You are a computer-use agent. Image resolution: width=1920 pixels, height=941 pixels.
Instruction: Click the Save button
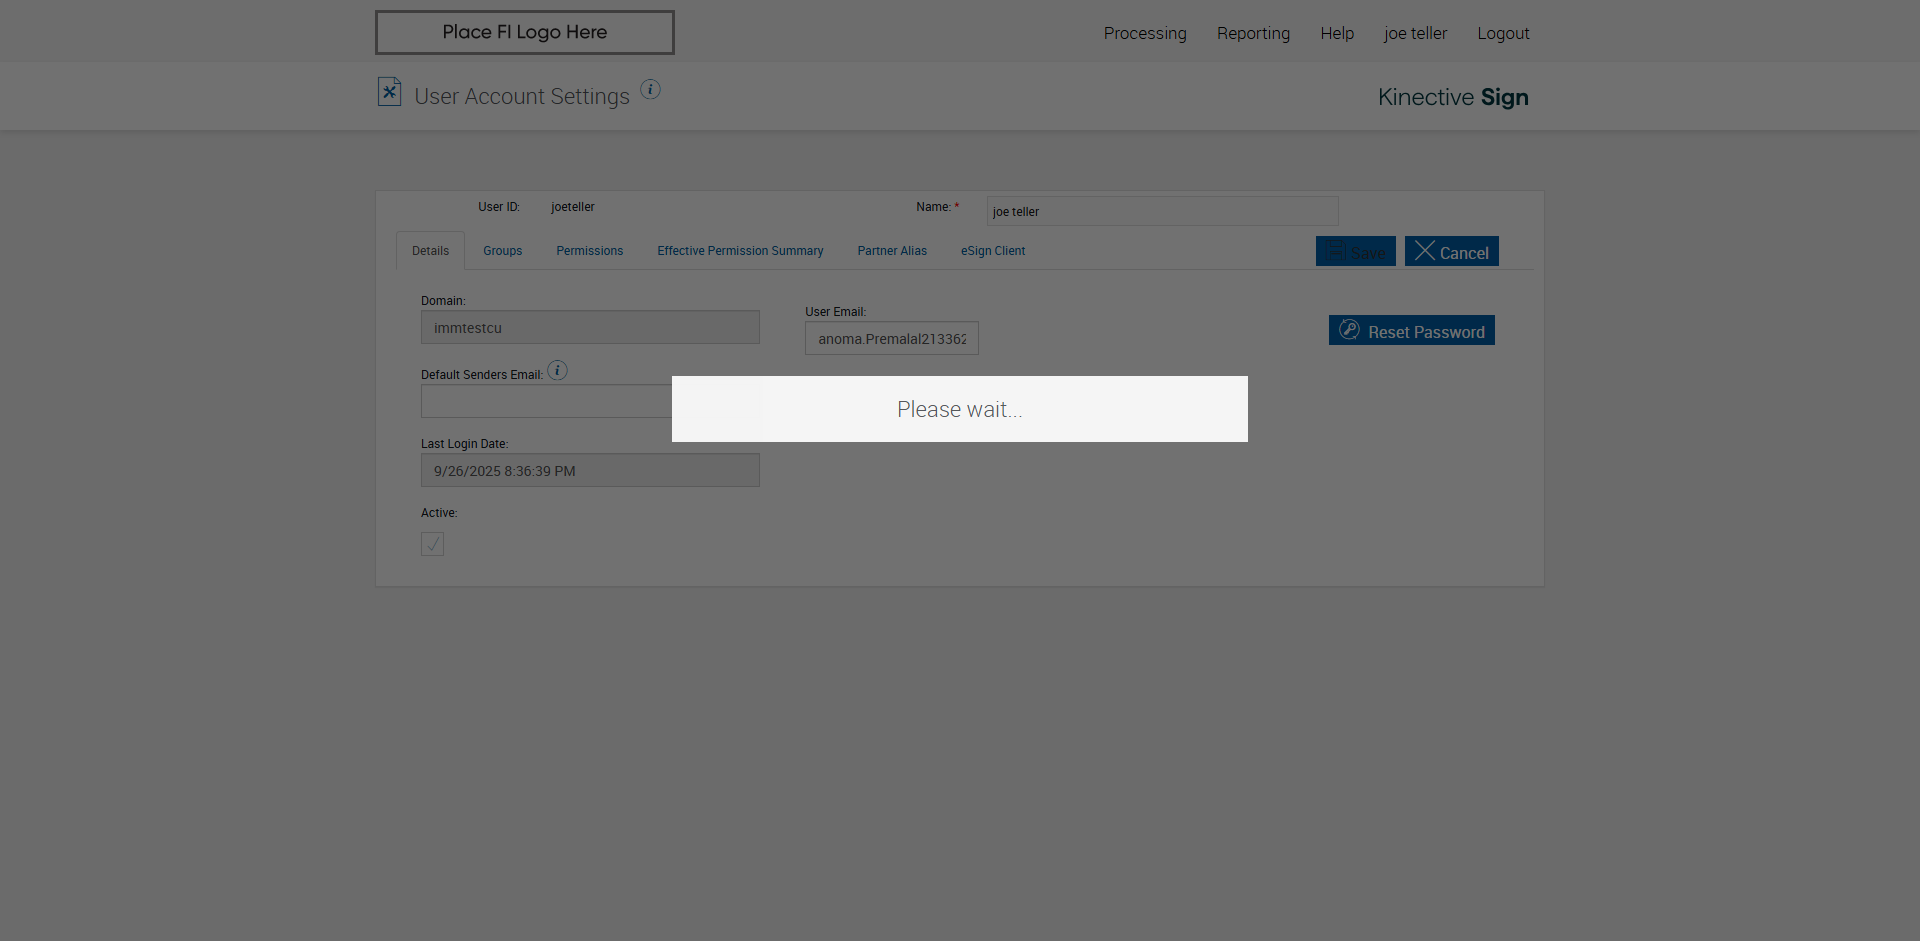click(x=1355, y=251)
